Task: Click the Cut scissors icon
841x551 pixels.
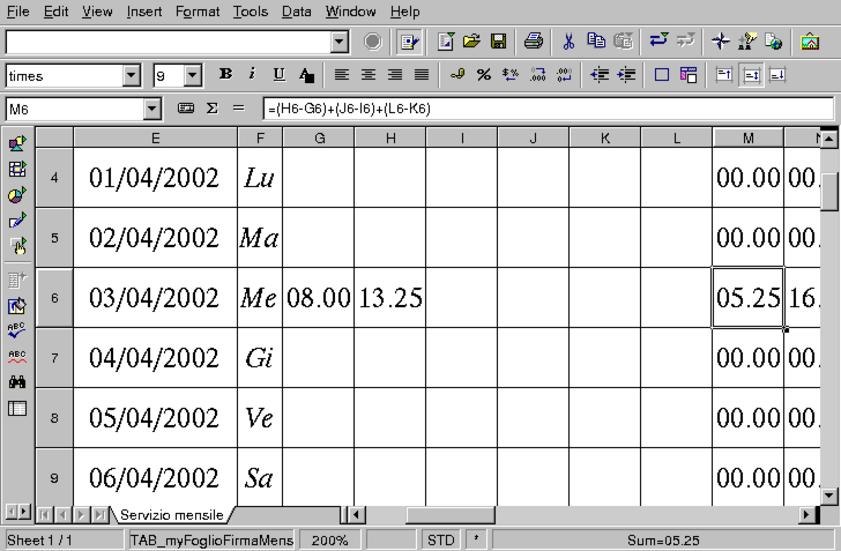Action: click(x=570, y=43)
